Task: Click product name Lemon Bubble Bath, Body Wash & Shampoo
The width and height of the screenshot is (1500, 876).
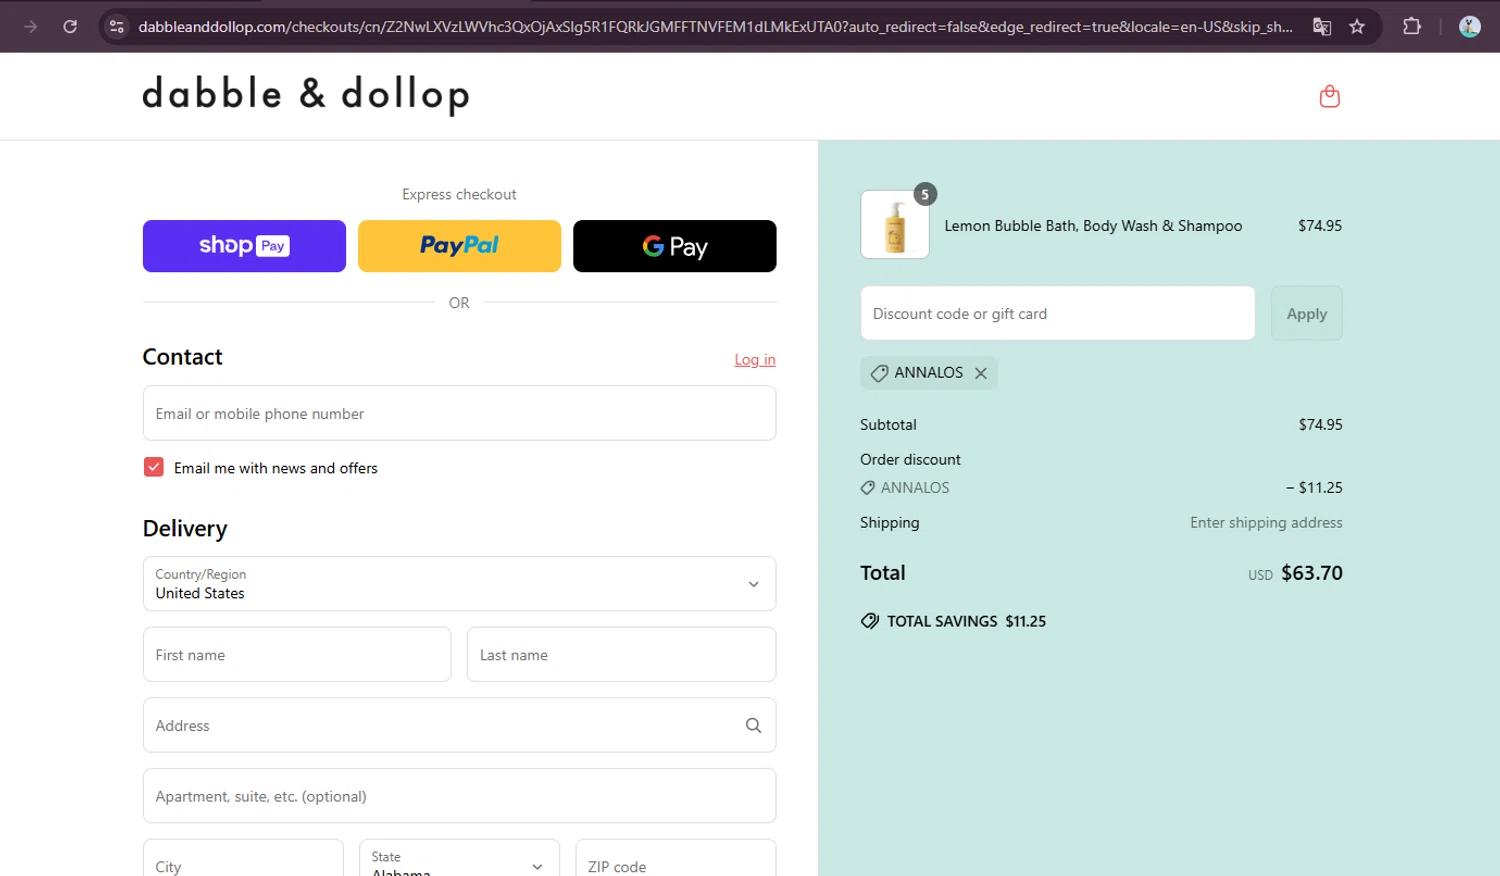Action: pos(1093,226)
